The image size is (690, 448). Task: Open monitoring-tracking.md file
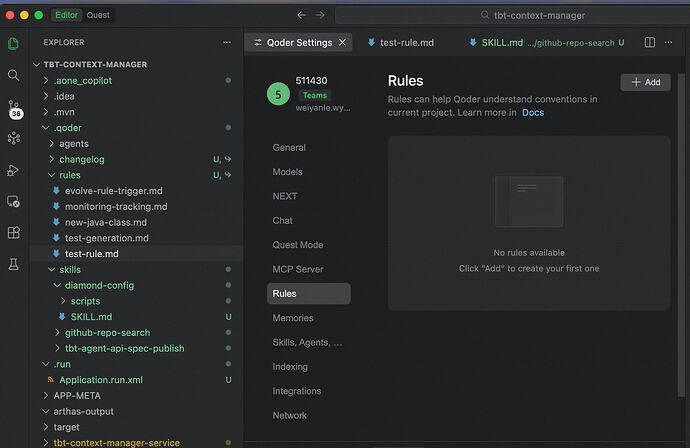coord(116,206)
